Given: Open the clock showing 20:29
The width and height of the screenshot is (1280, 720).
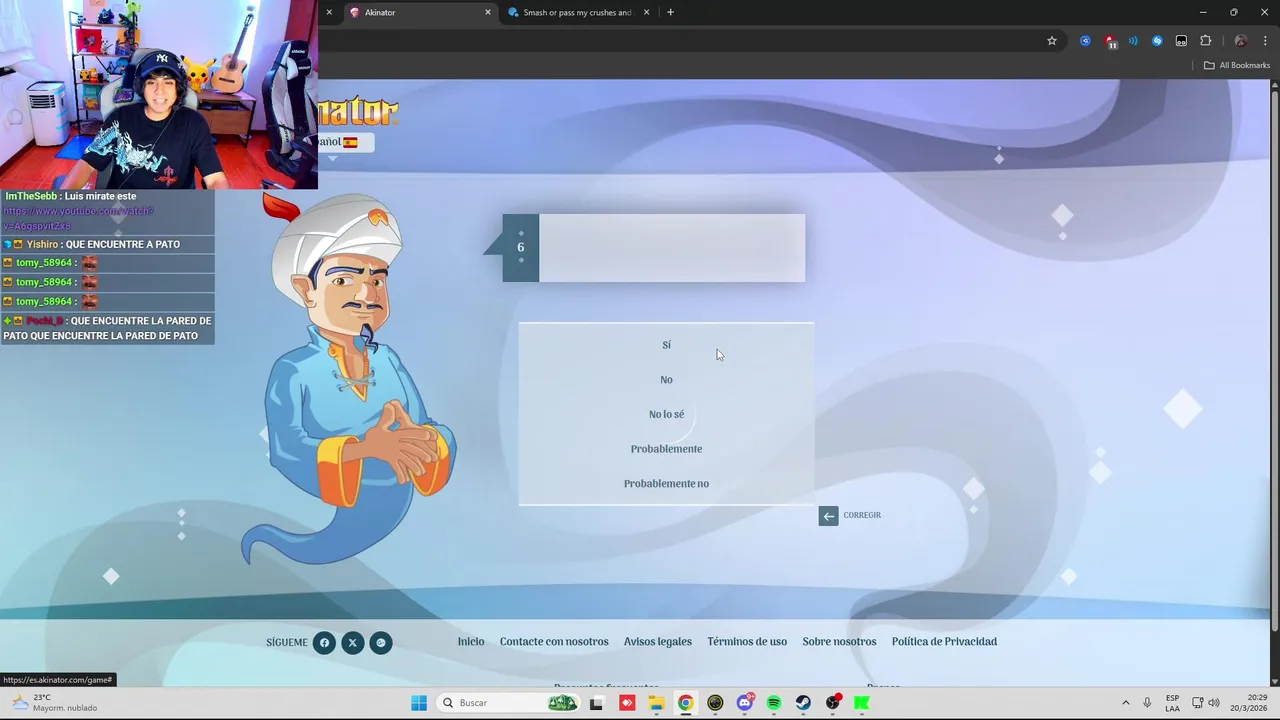Looking at the screenshot, I should point(1249,703).
